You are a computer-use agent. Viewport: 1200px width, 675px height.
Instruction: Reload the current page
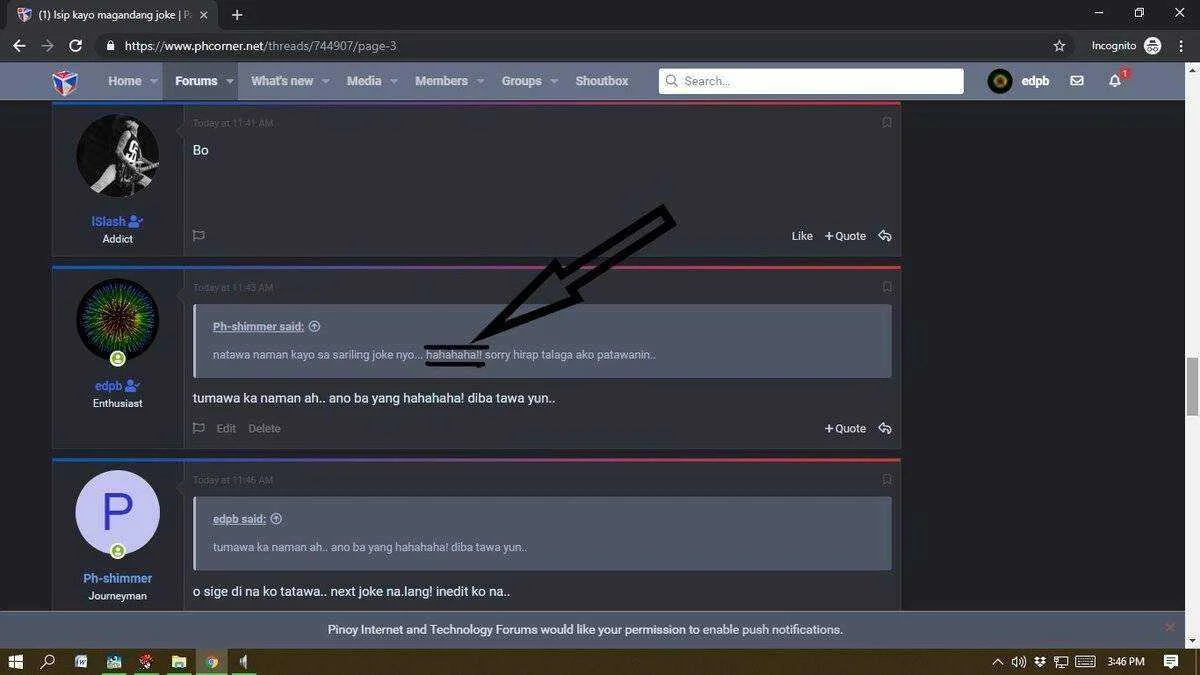point(75,46)
